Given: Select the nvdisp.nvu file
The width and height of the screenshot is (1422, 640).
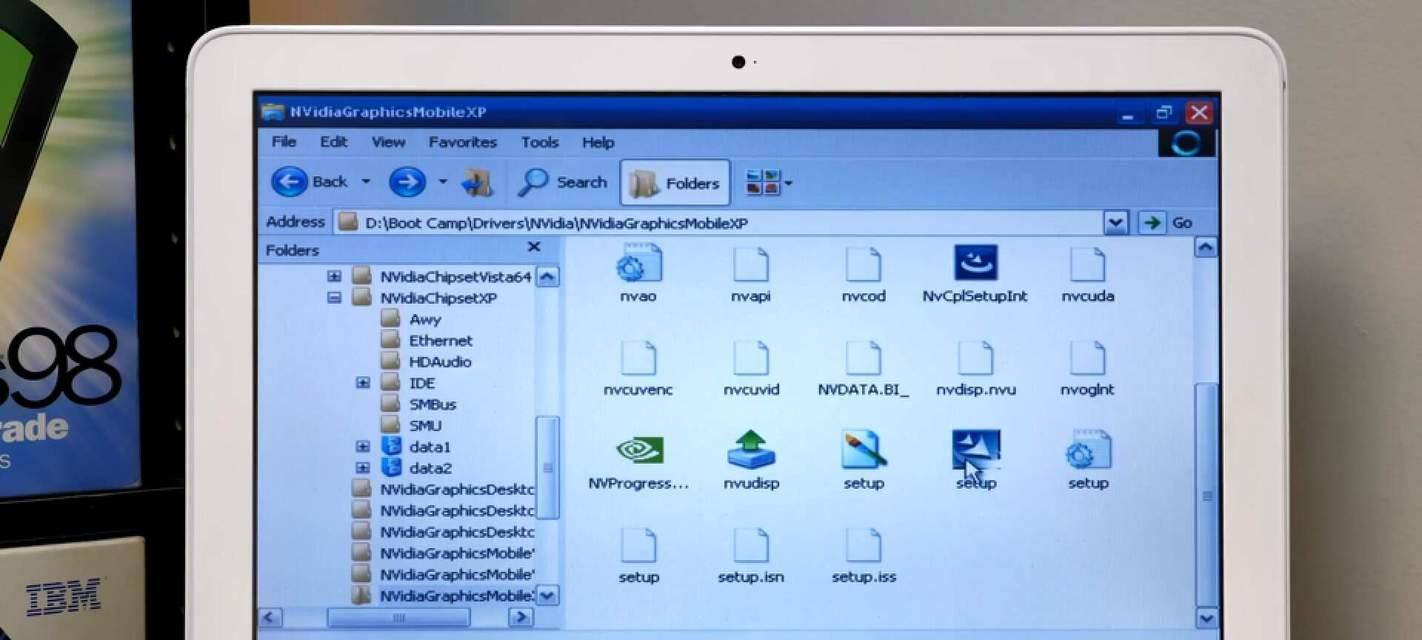Looking at the screenshot, I should point(975,369).
